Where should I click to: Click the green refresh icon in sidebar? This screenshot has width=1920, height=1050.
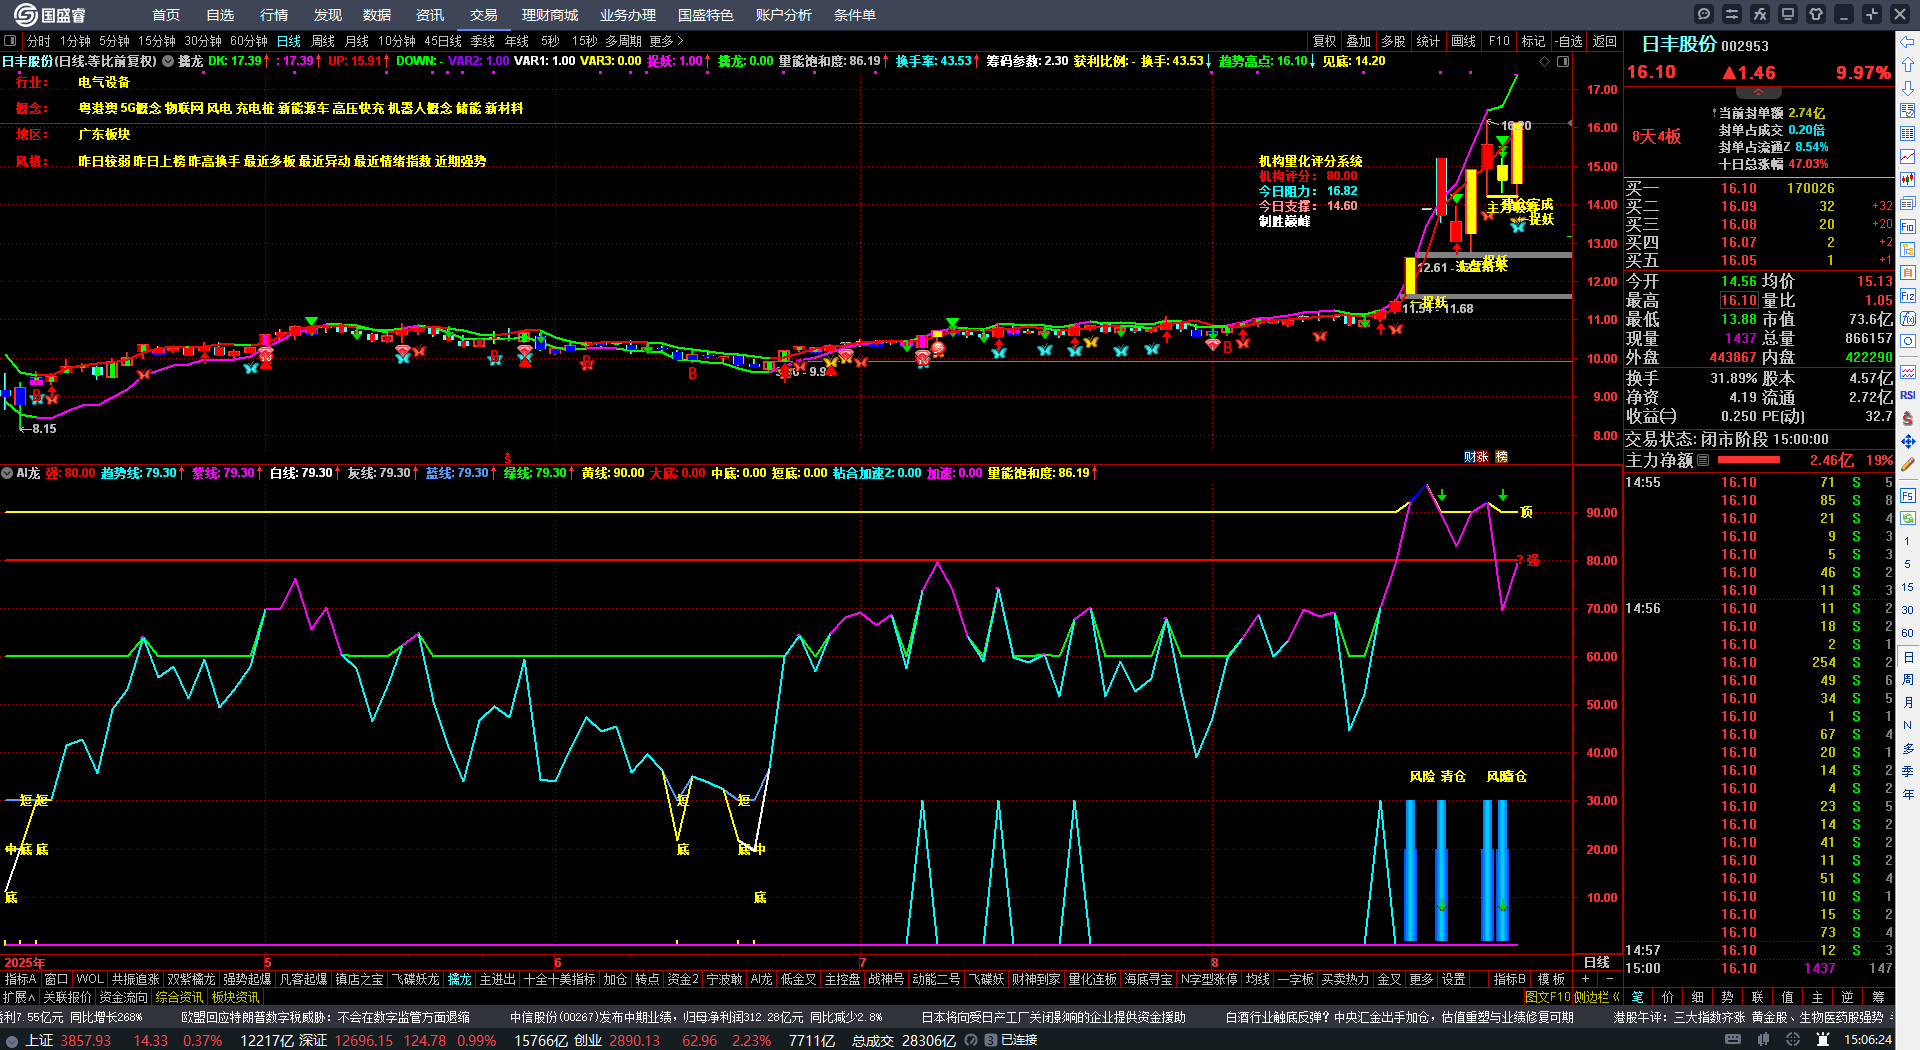(x=1908, y=518)
